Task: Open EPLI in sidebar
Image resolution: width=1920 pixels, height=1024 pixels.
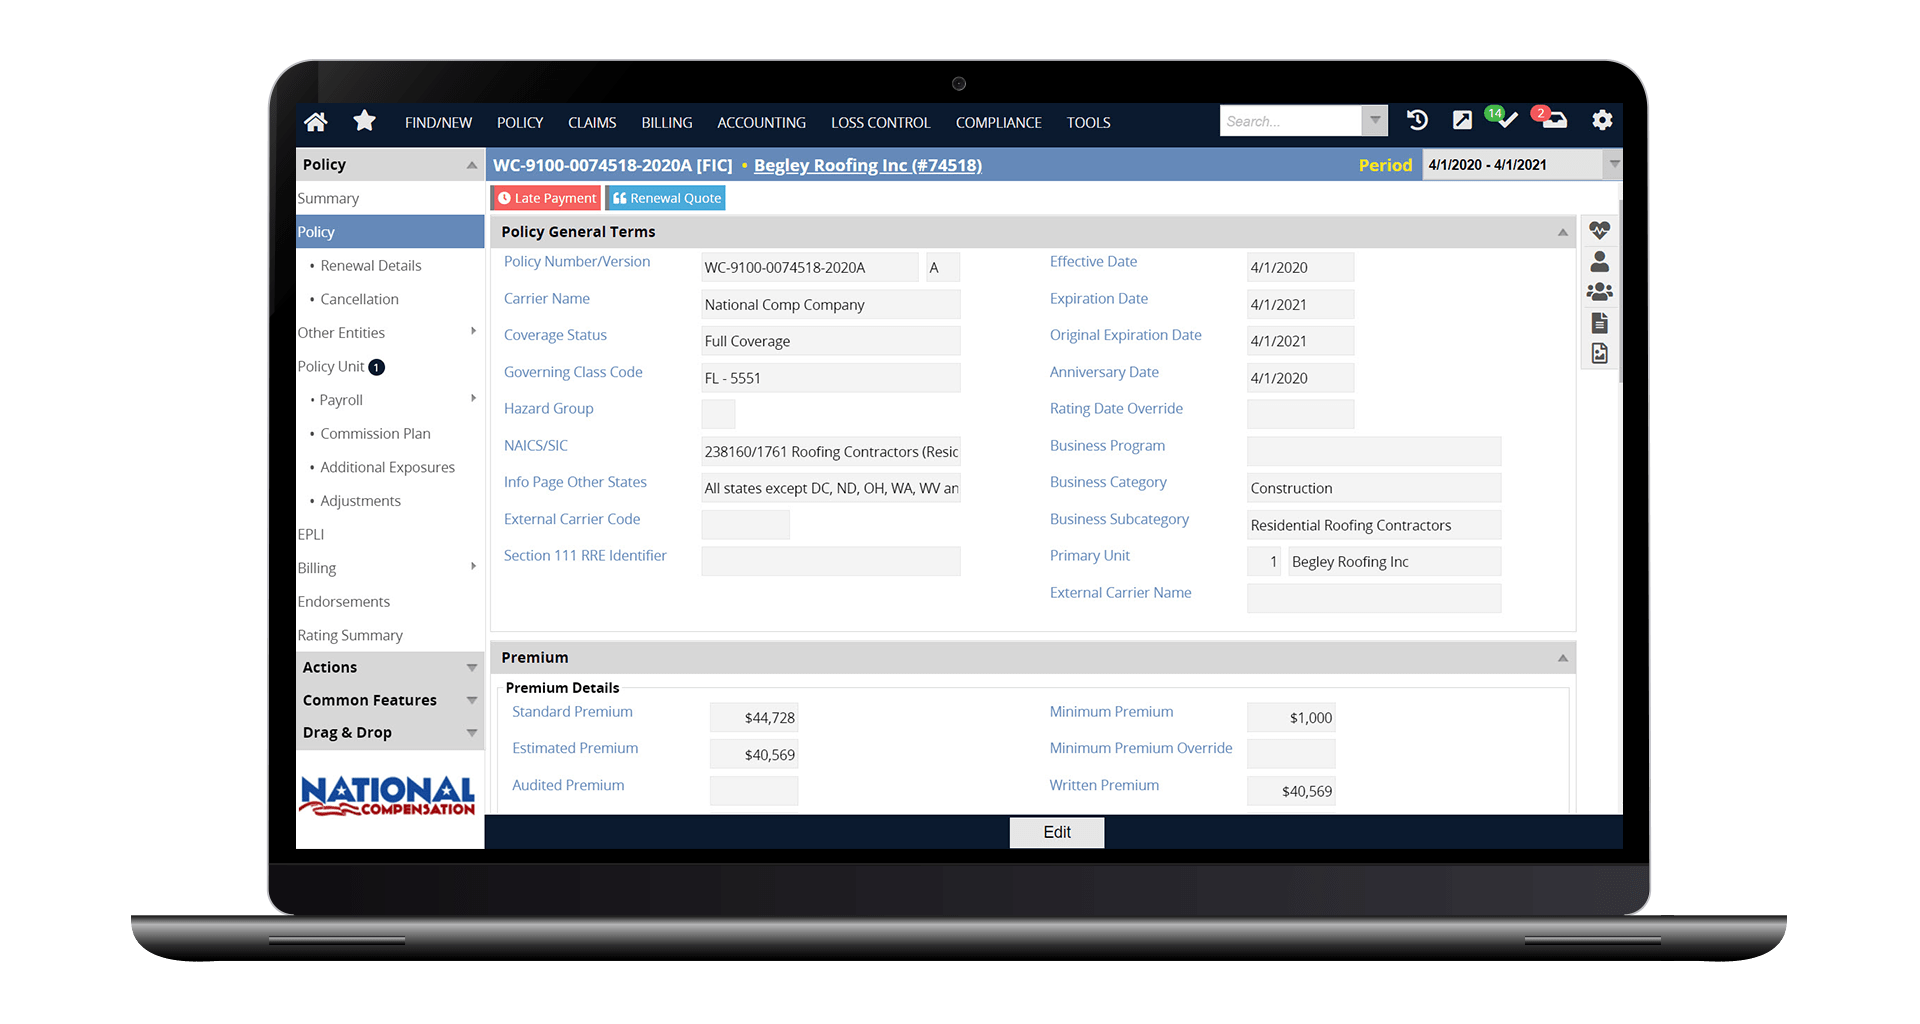Action: tap(311, 534)
